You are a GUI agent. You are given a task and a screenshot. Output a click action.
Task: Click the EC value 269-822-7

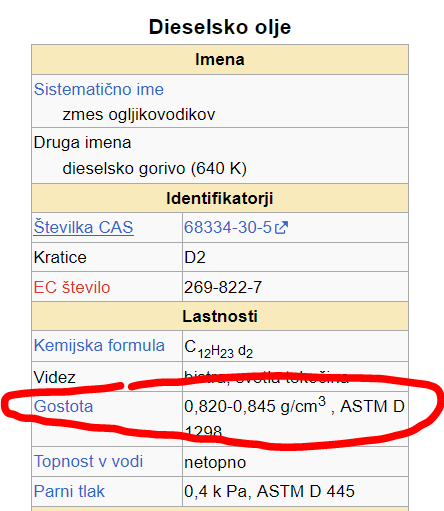pos(223,287)
